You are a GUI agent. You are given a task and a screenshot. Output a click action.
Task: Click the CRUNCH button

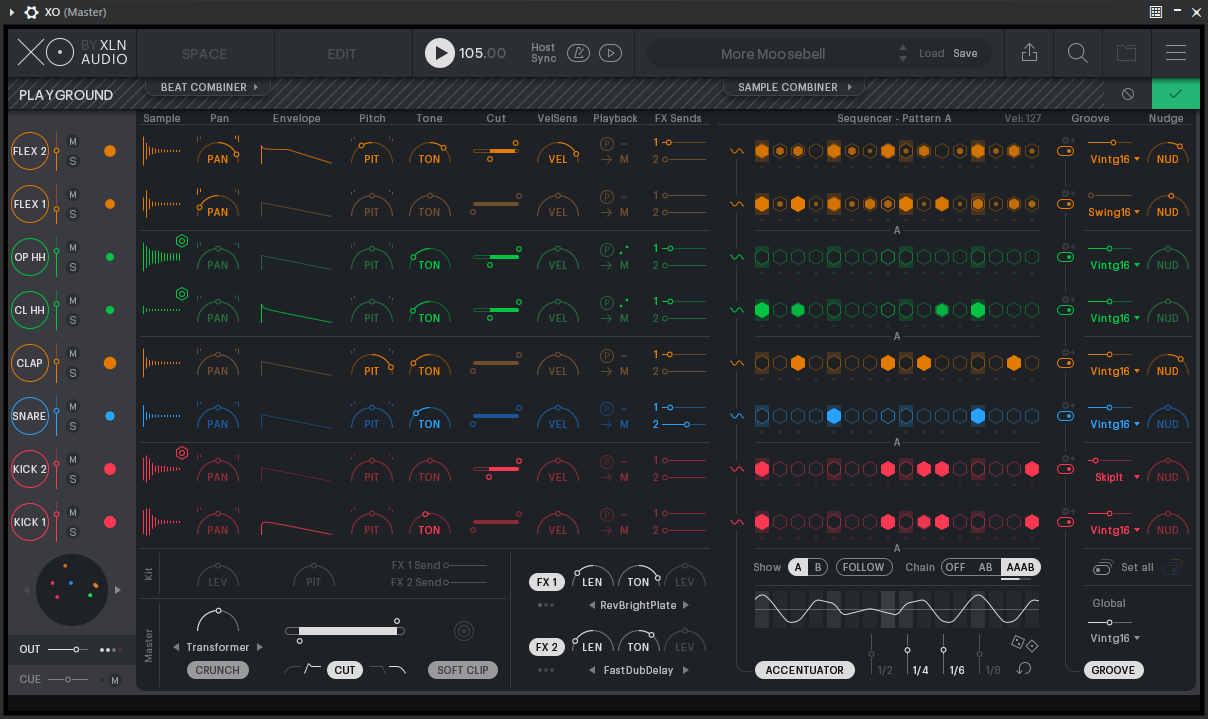click(217, 670)
